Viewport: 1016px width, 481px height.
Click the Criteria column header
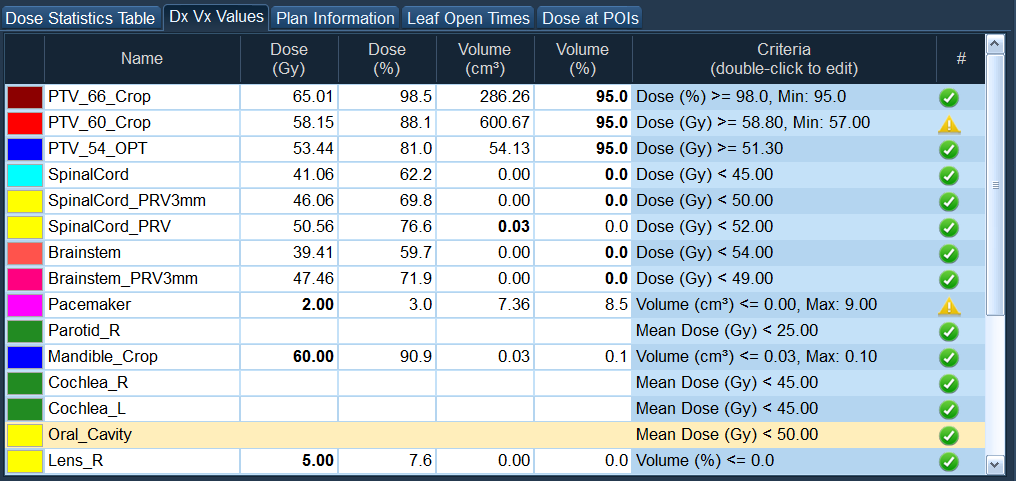click(x=783, y=59)
